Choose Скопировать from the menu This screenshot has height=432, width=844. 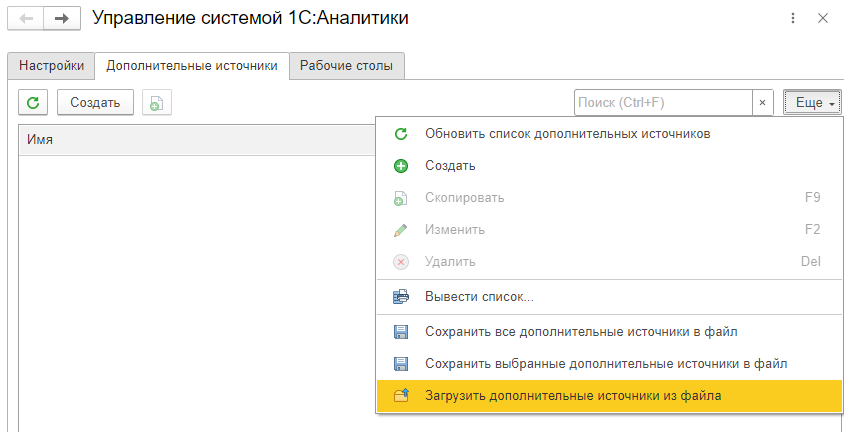coord(608,198)
